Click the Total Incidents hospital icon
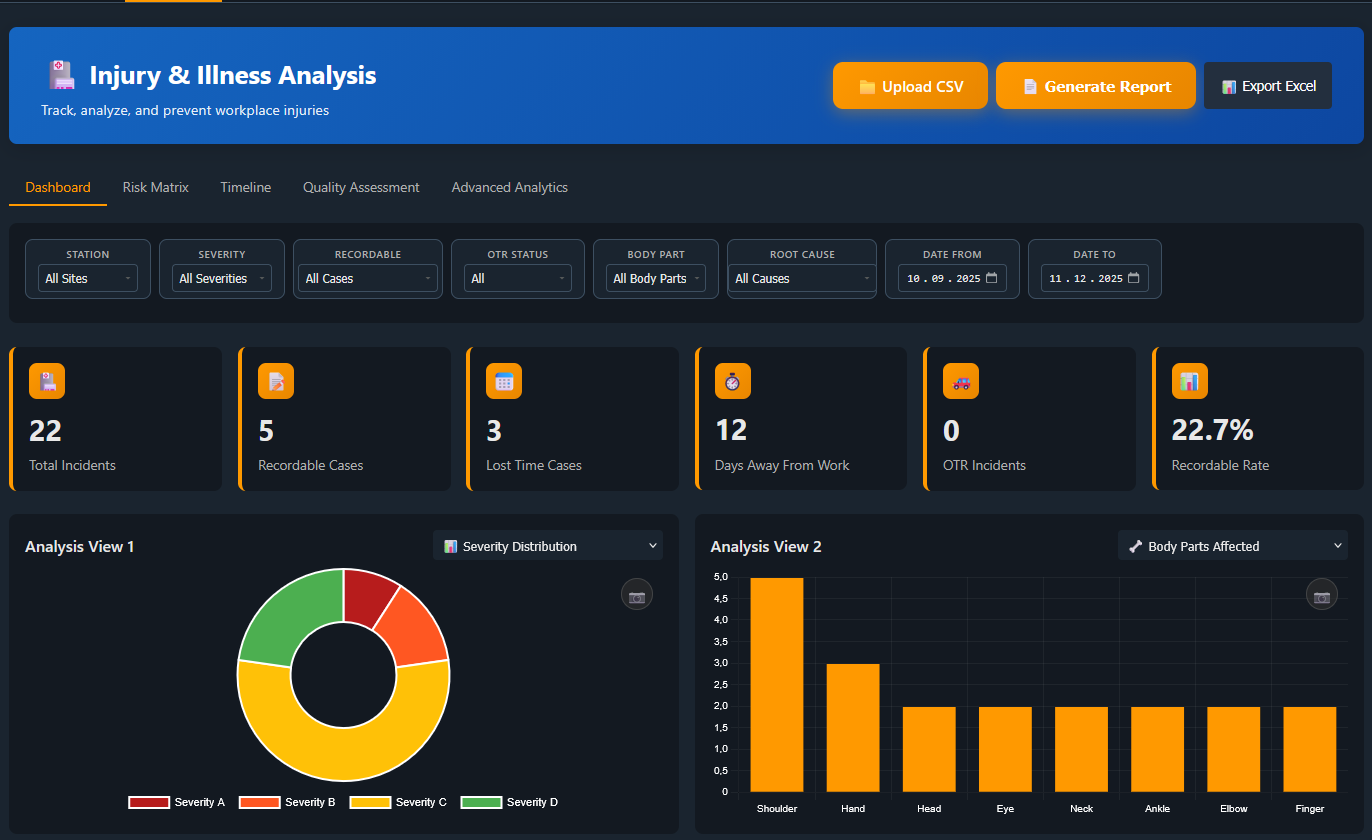This screenshot has height=840, width=1372. pyautogui.click(x=46, y=381)
